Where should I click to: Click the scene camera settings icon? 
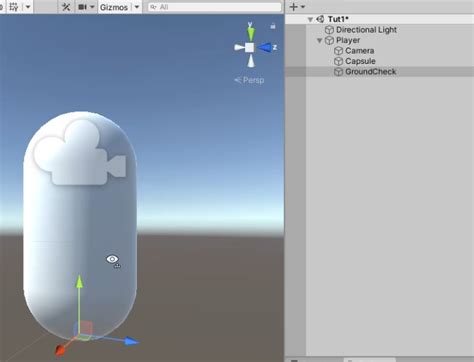click(82, 7)
